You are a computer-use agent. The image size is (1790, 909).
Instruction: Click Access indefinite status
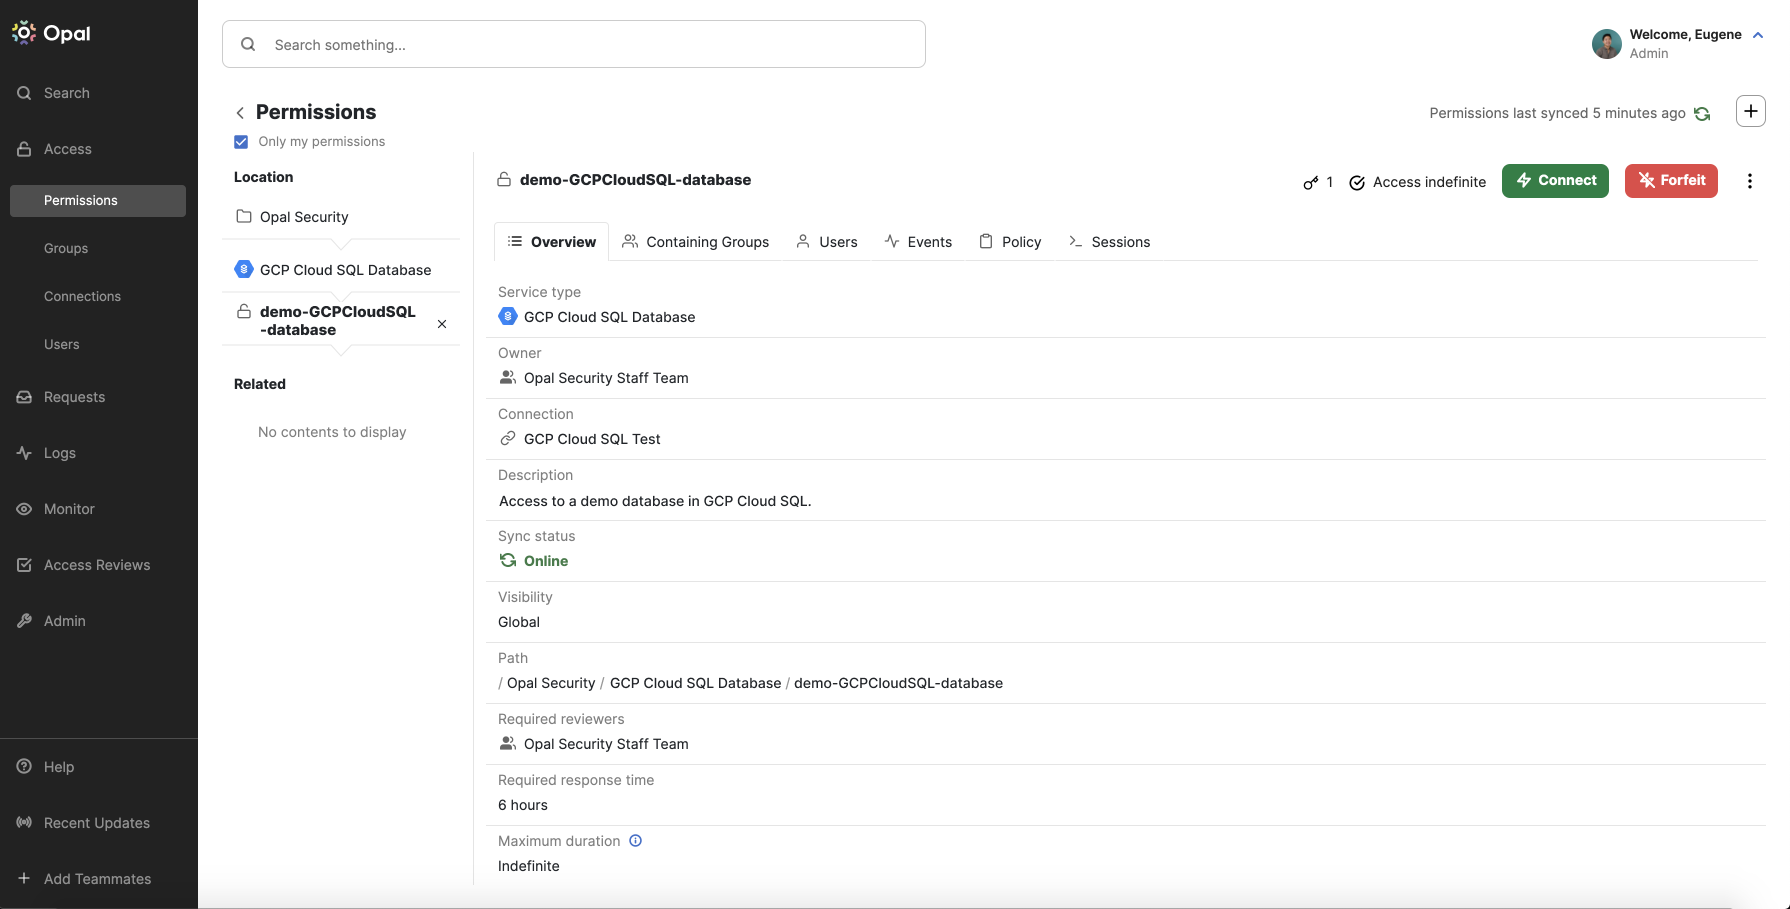1418,182
